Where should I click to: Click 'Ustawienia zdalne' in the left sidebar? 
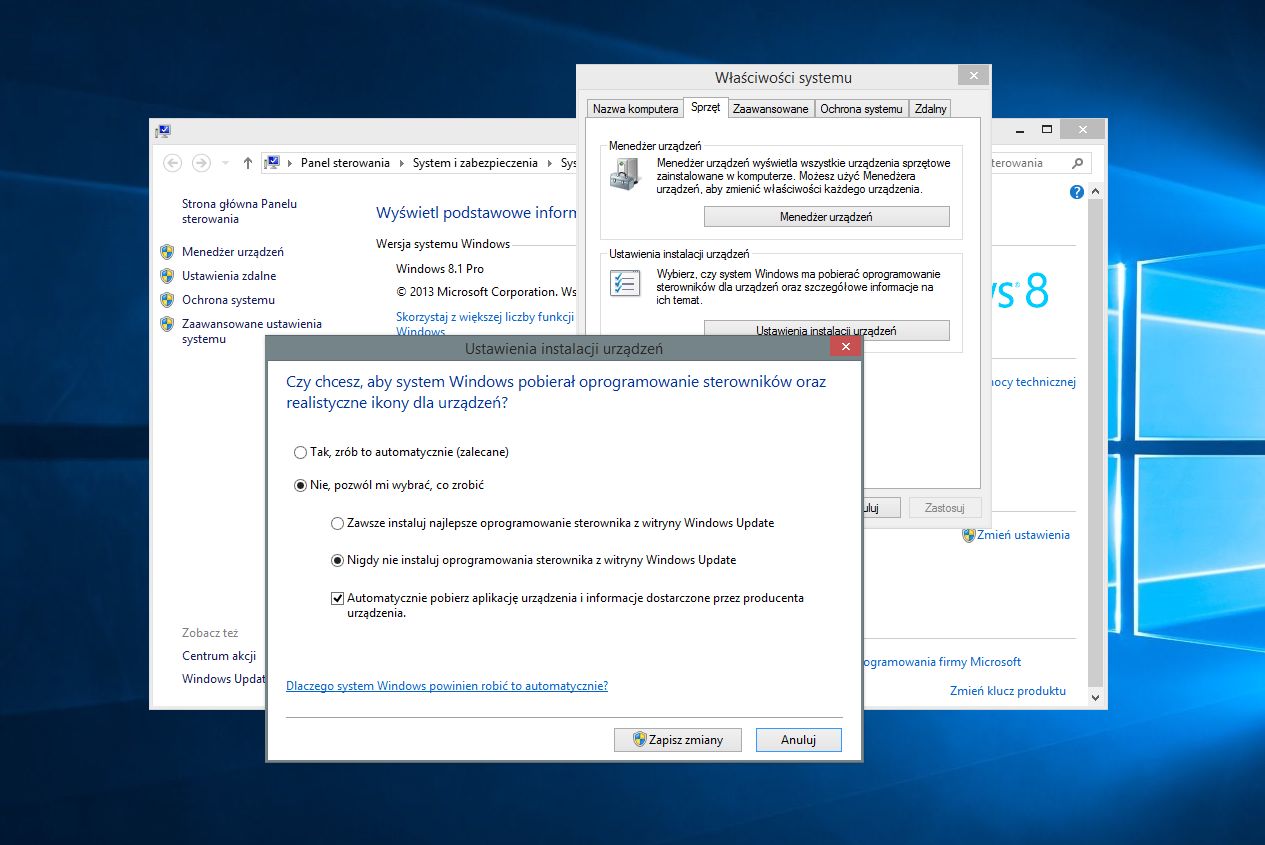click(x=229, y=276)
